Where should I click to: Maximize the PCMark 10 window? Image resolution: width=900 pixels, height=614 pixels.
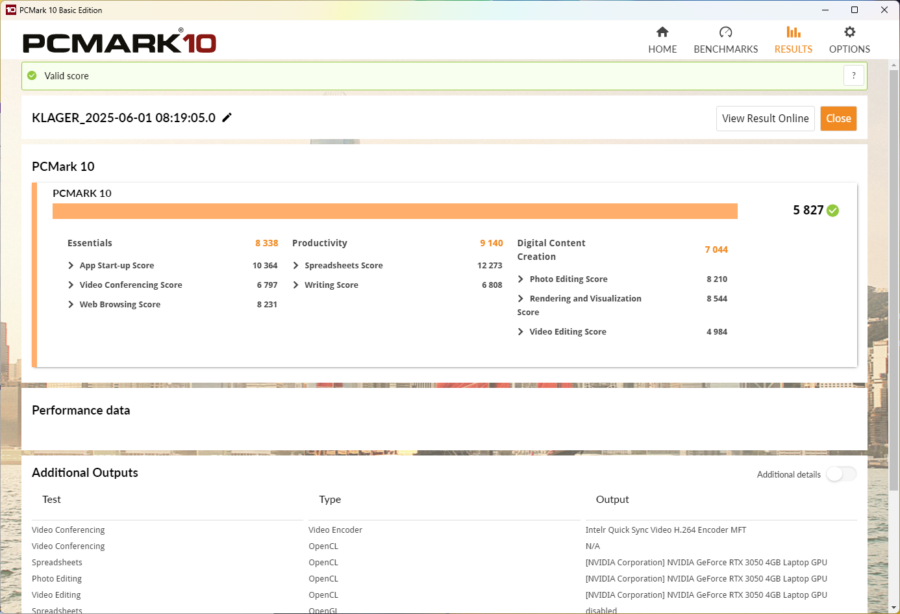tap(854, 10)
